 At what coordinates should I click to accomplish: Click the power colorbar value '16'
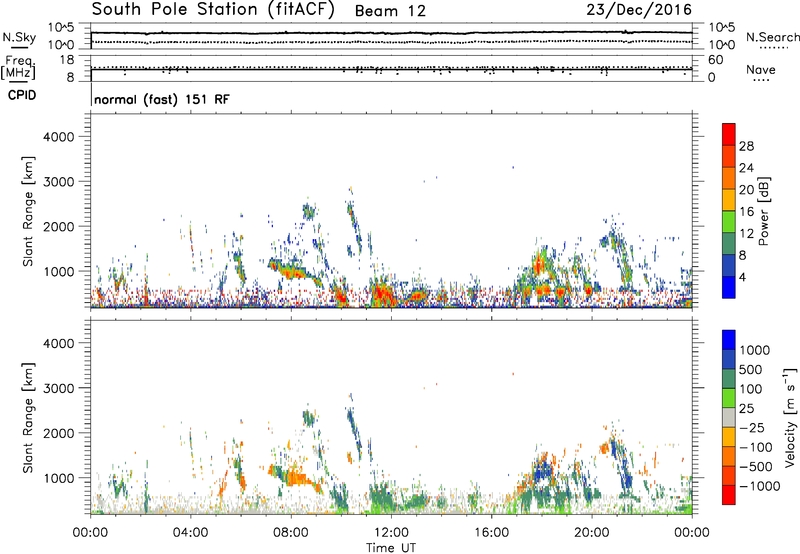tap(746, 212)
